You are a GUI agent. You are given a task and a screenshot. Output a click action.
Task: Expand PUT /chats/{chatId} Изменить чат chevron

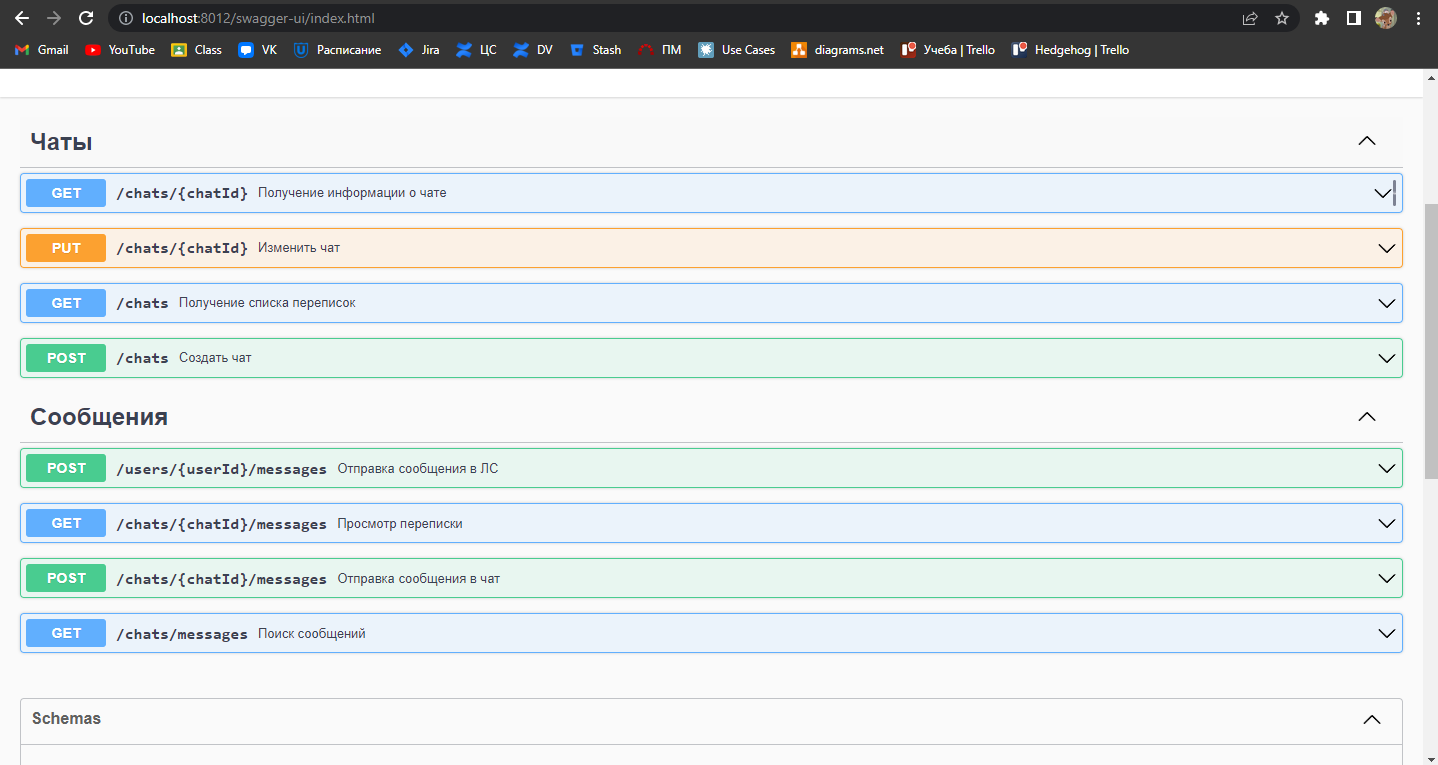(1387, 248)
